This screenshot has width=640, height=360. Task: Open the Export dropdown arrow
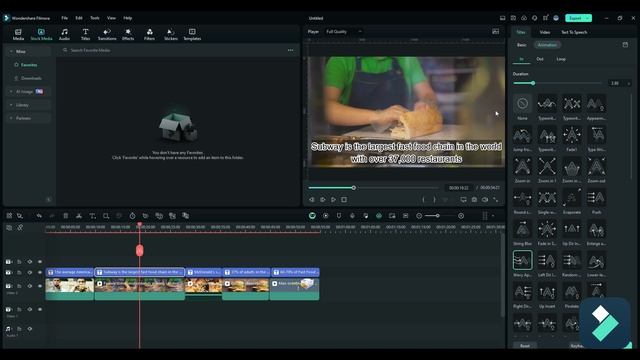point(587,18)
